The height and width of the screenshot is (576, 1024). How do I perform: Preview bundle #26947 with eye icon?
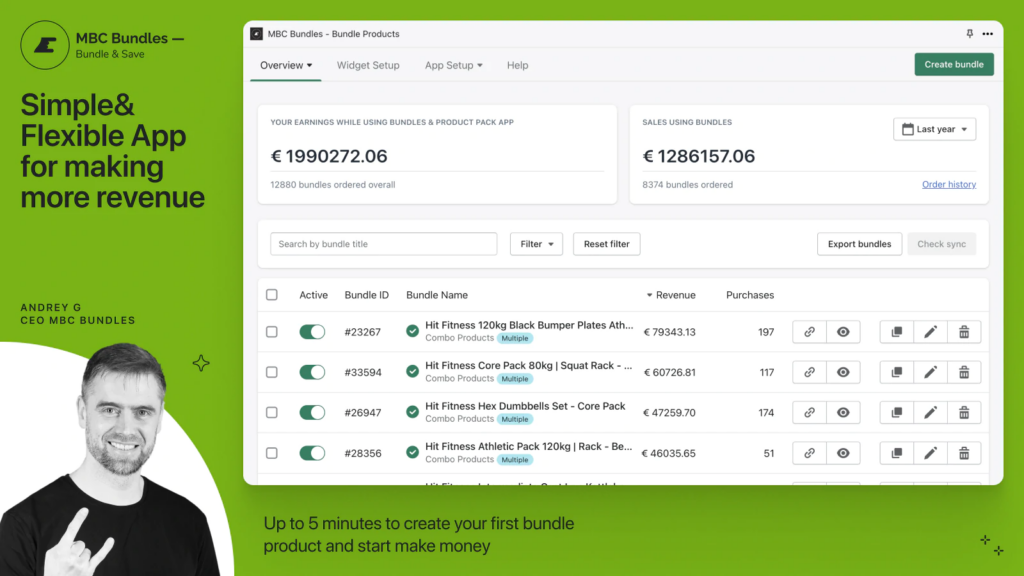click(843, 413)
